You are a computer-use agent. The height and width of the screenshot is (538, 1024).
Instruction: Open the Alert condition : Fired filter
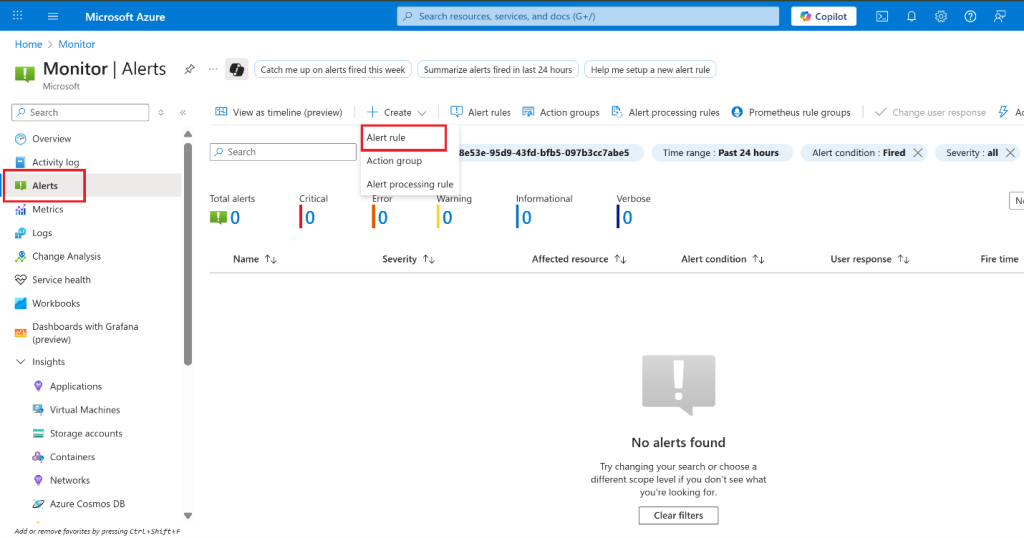pyautogui.click(x=858, y=153)
